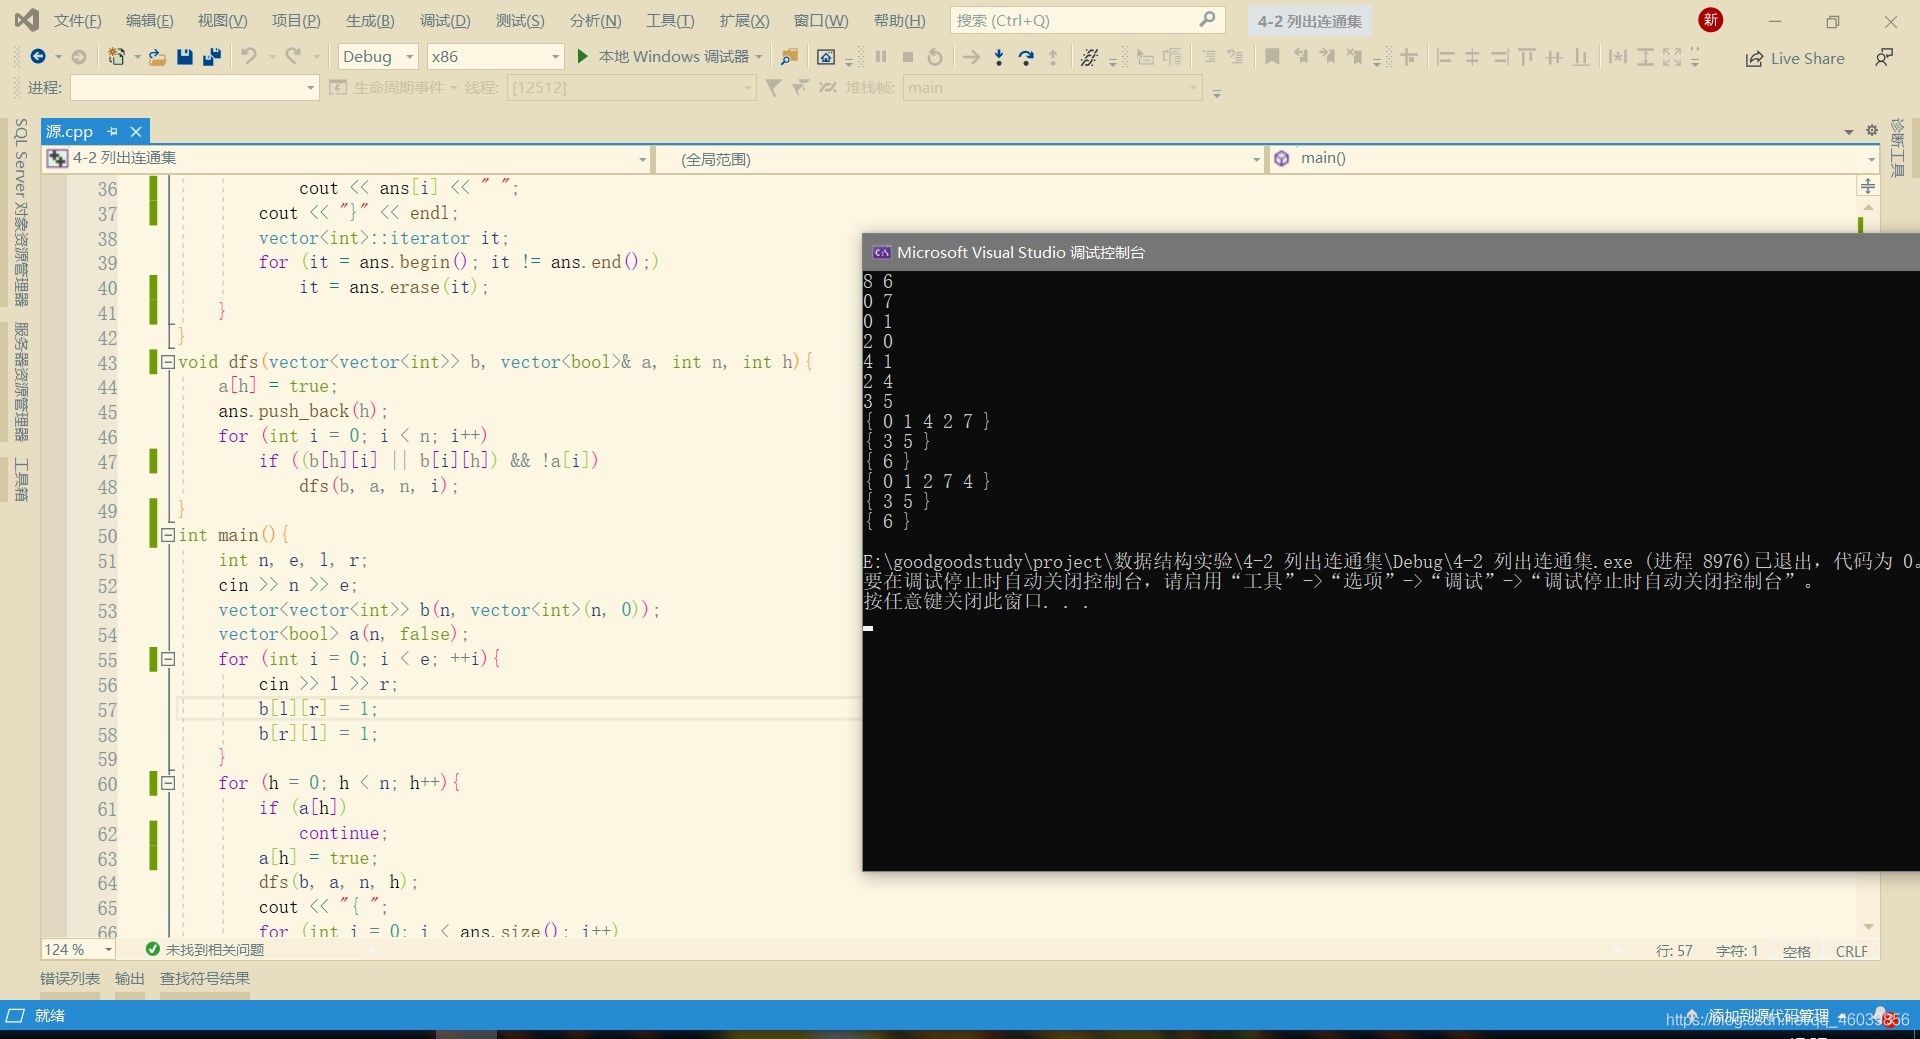Open the debugger target dropdown arrow
Screen dimensions: 1920x1039
pos(759,57)
